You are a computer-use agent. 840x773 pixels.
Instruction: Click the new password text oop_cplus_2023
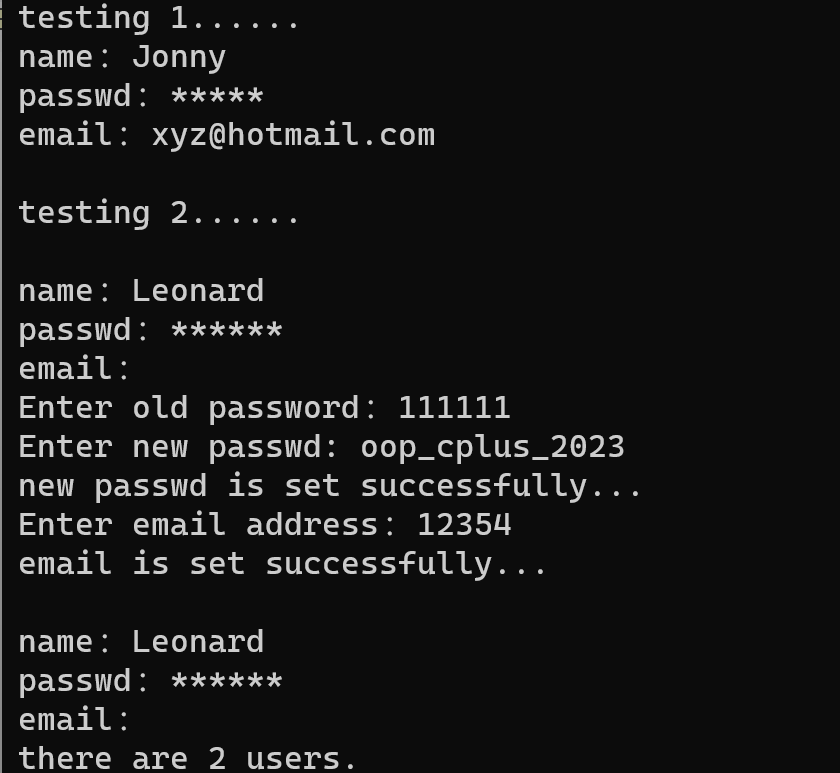492,446
